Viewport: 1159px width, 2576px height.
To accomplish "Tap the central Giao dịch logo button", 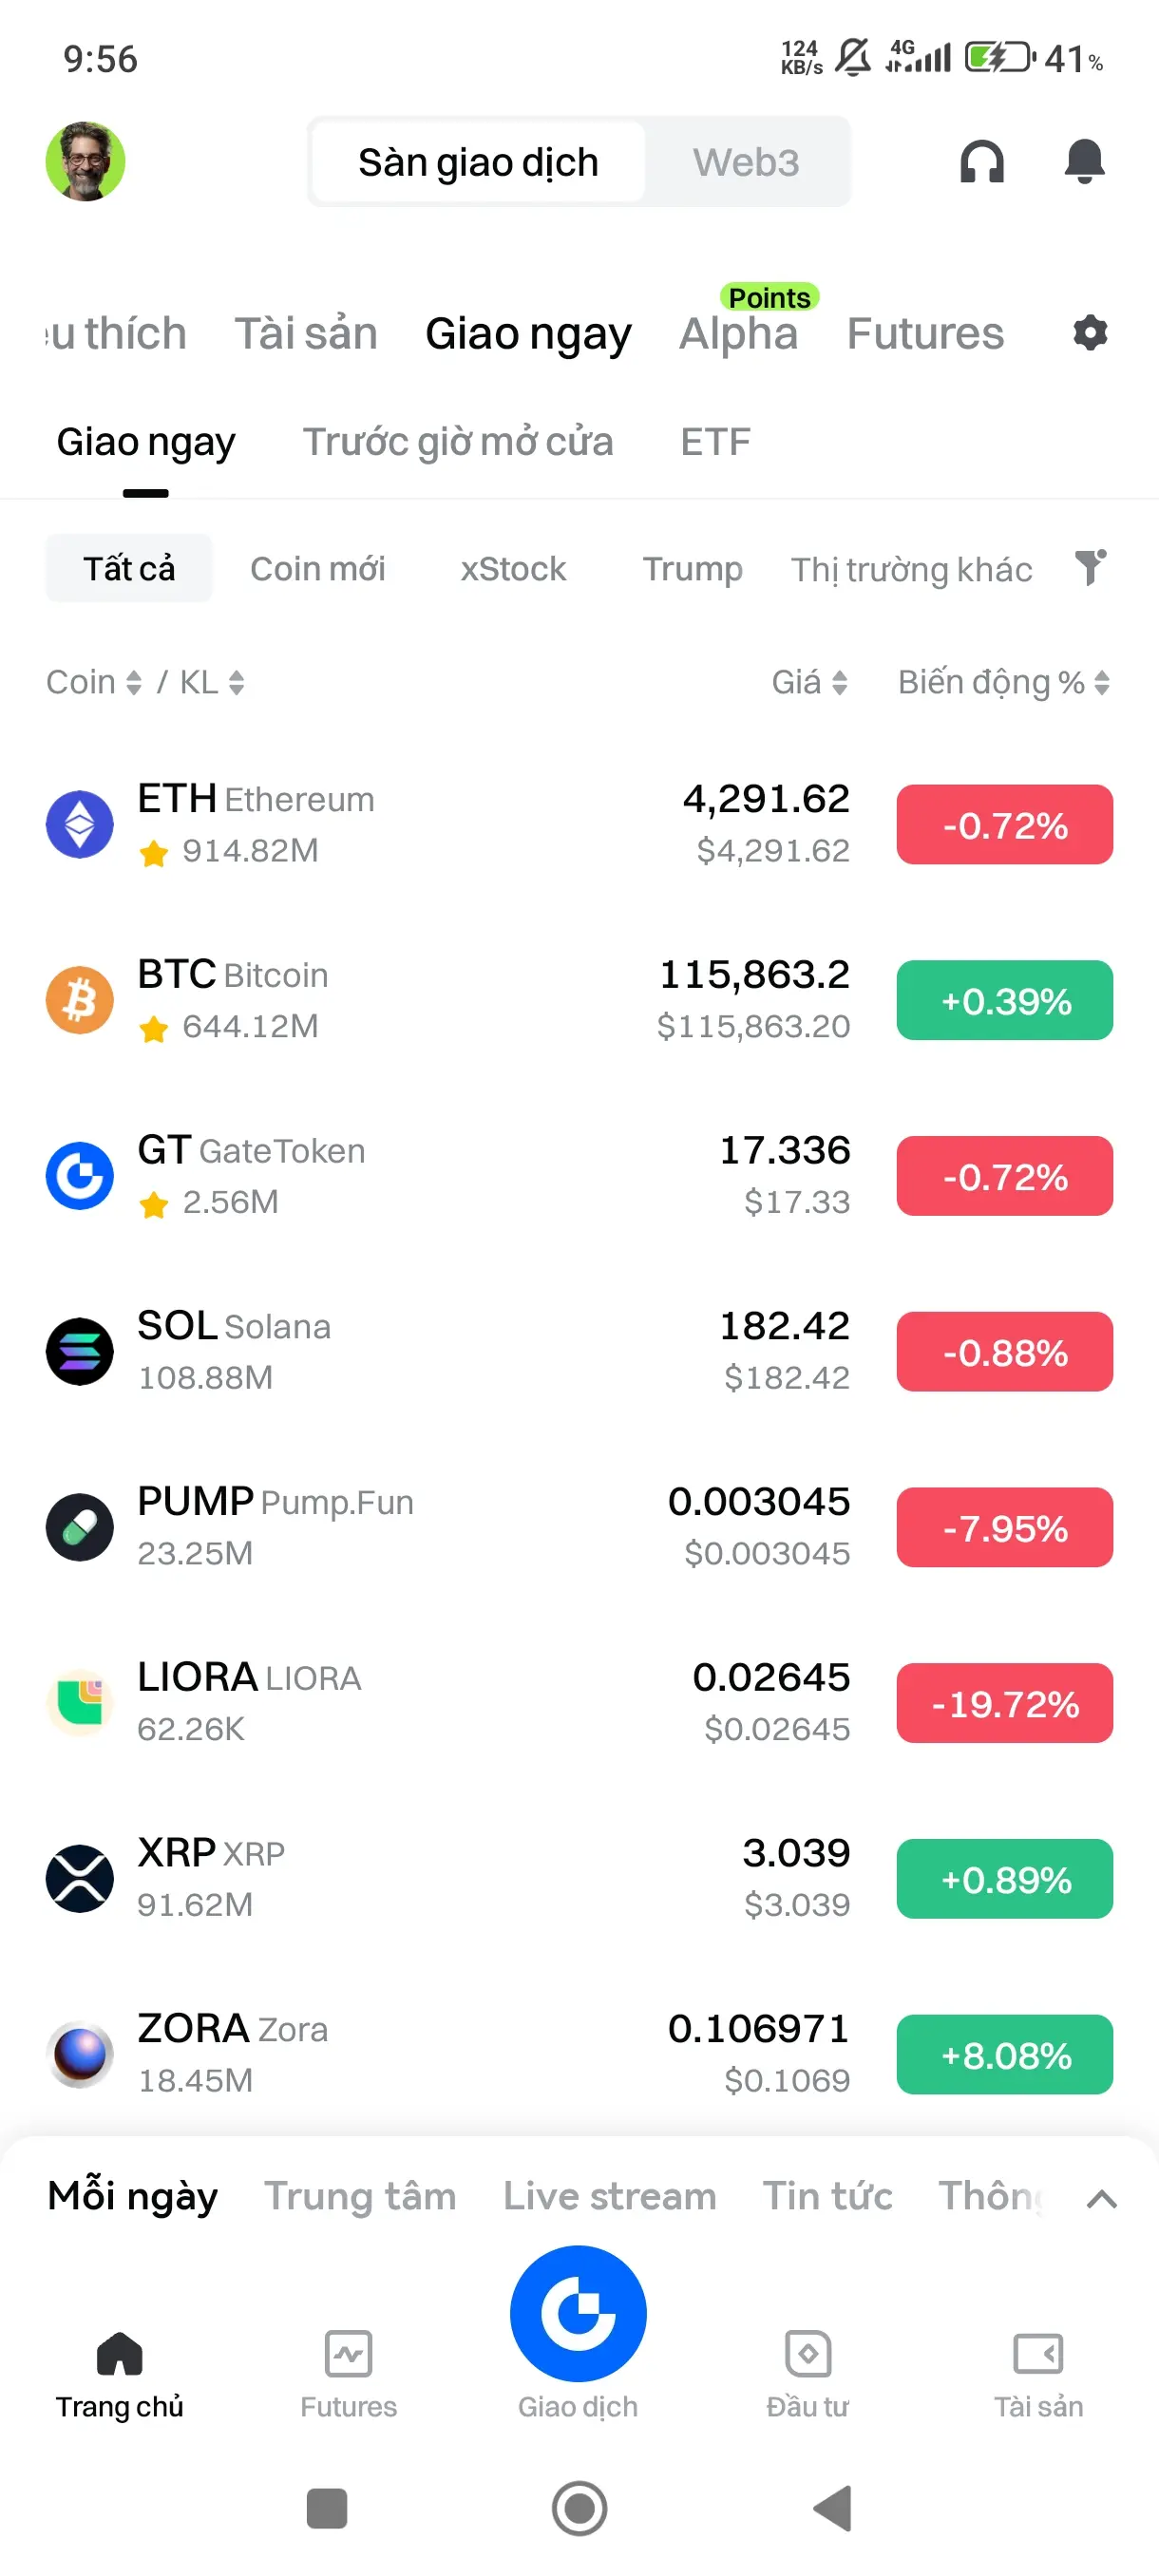I will (578, 2312).
